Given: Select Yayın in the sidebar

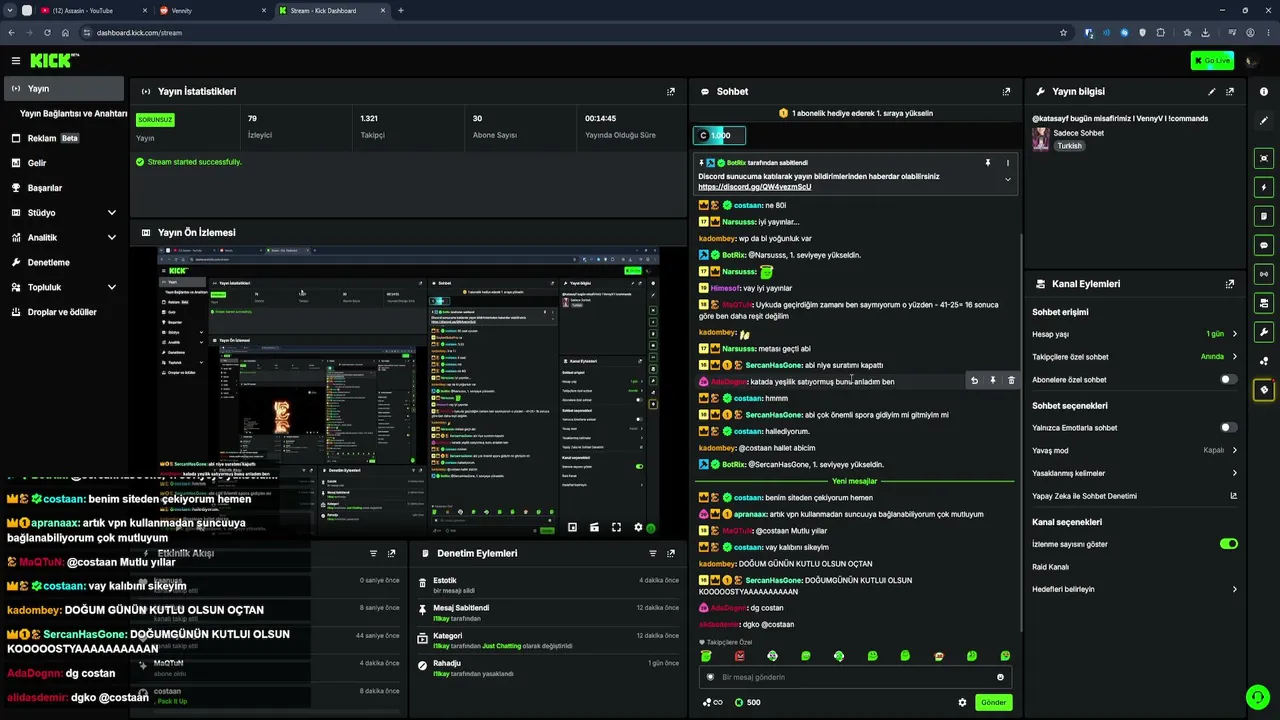Looking at the screenshot, I should pyautogui.click(x=62, y=89).
